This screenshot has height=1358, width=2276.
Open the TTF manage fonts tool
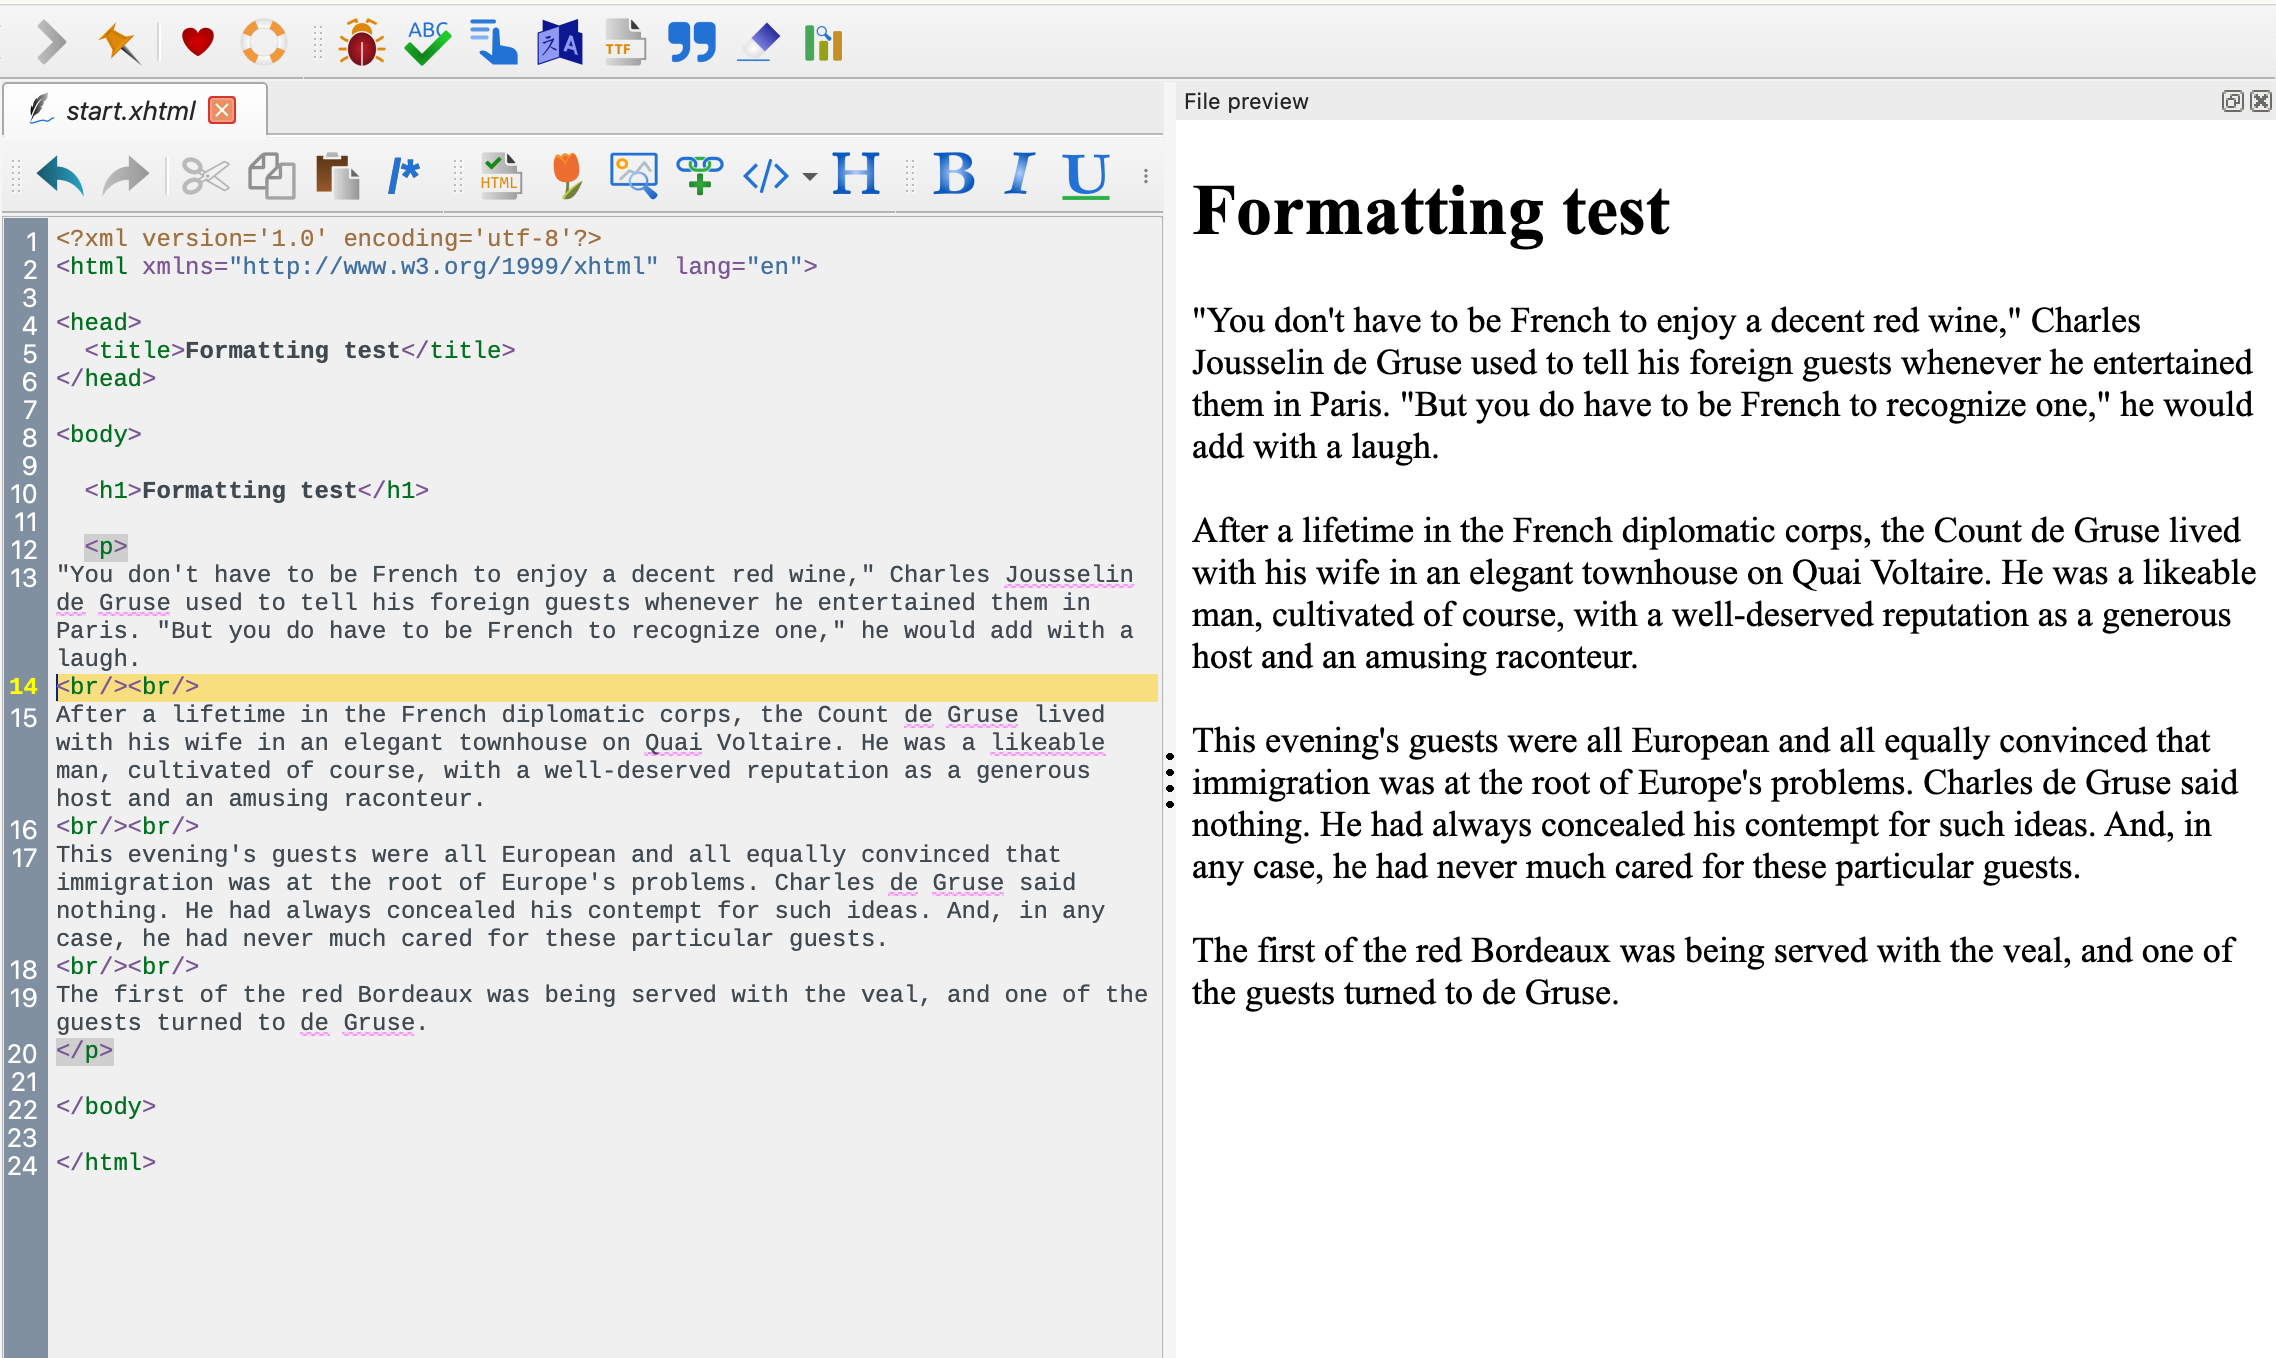click(624, 43)
